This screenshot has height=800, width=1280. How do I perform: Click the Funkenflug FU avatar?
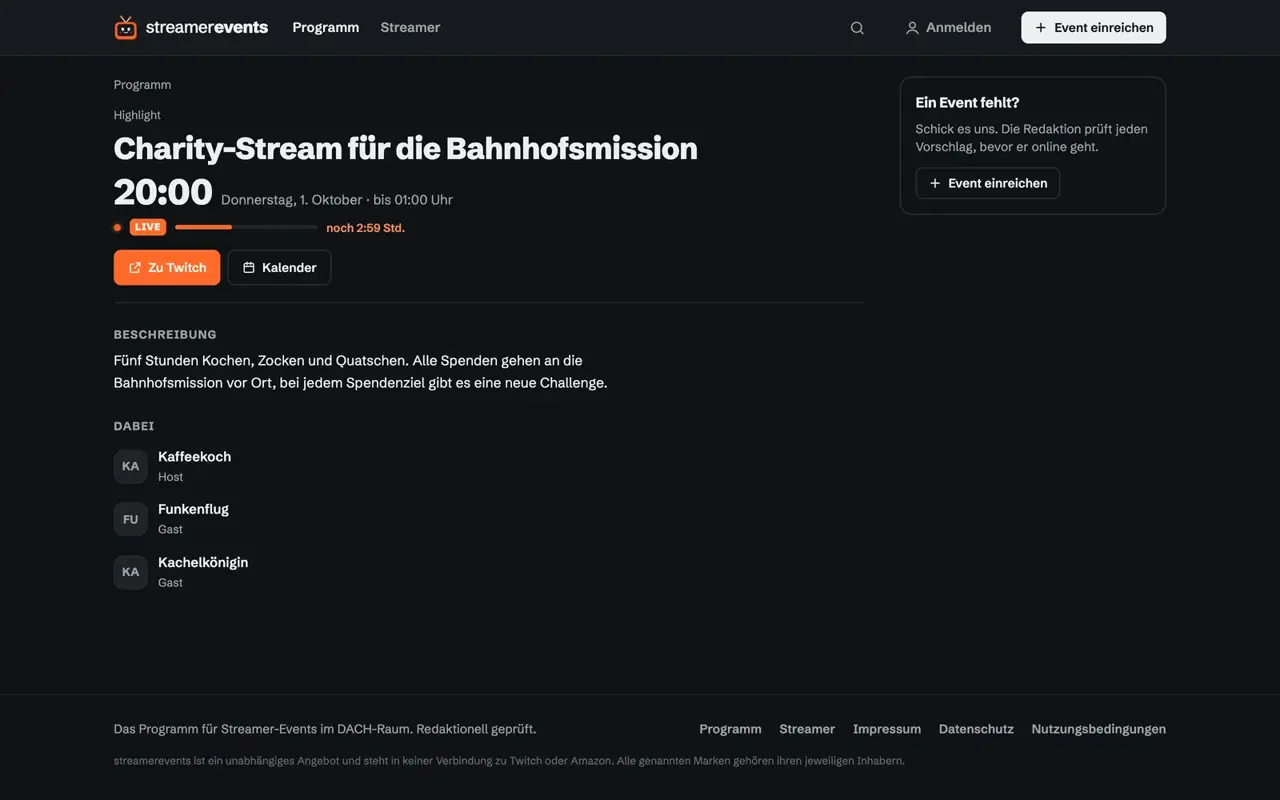click(x=131, y=519)
